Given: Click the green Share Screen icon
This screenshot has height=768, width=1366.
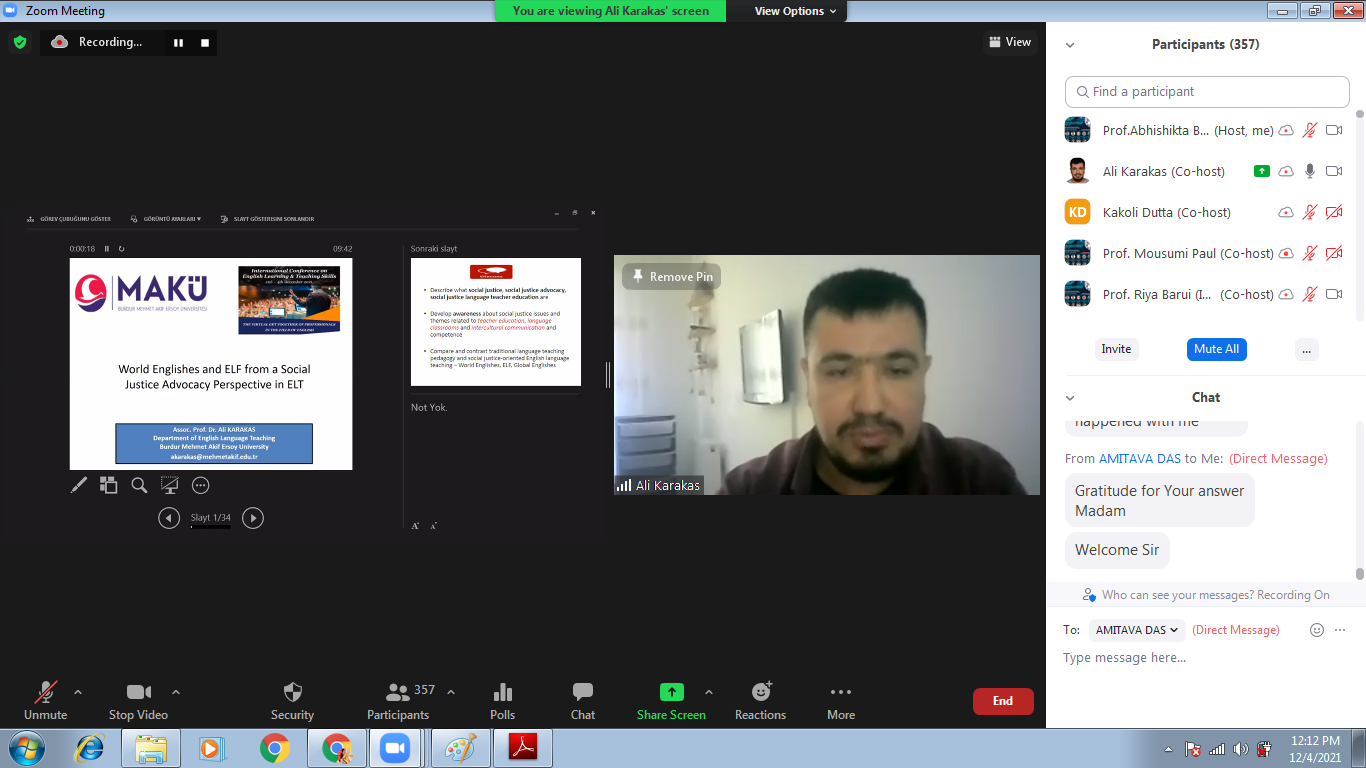Looking at the screenshot, I should (x=671, y=692).
